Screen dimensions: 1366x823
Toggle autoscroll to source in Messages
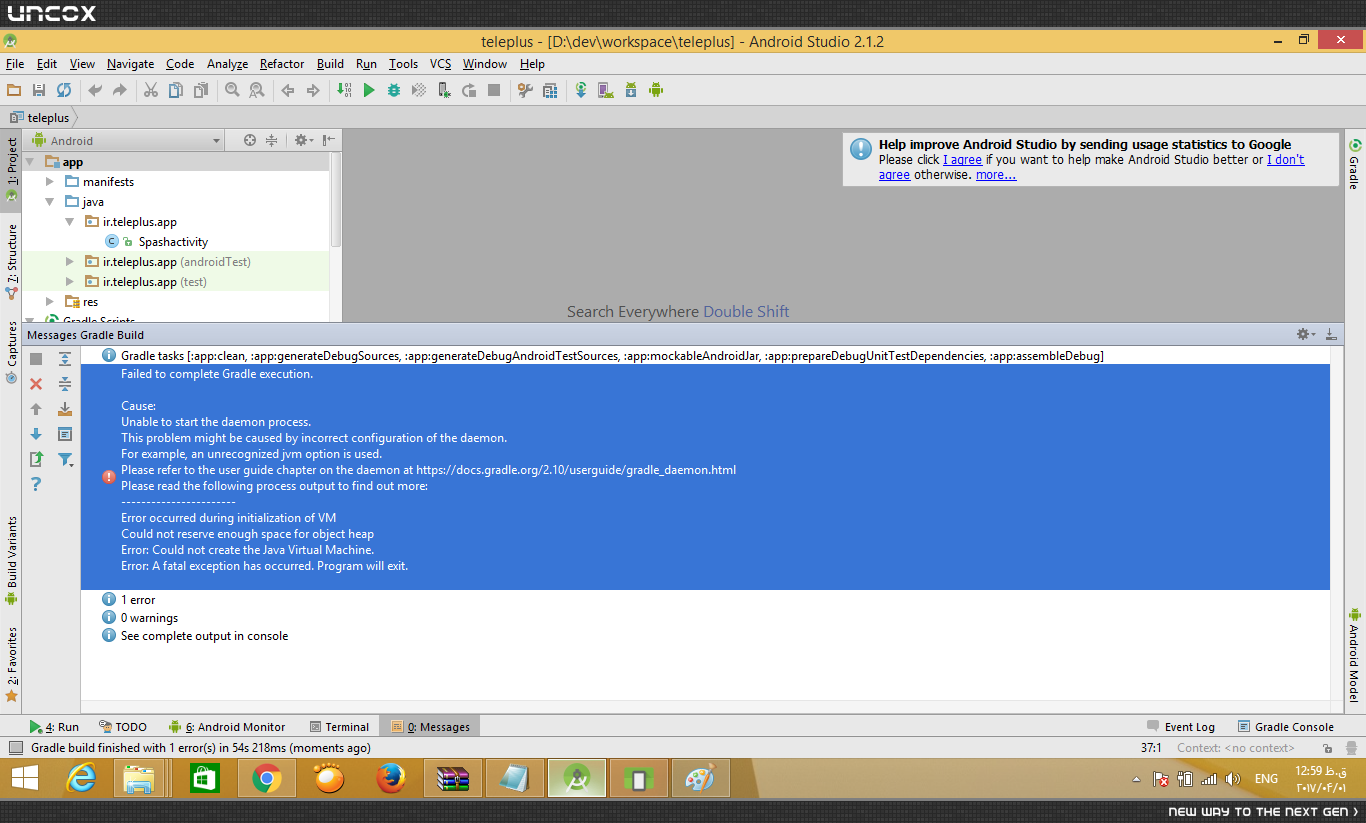(65, 409)
